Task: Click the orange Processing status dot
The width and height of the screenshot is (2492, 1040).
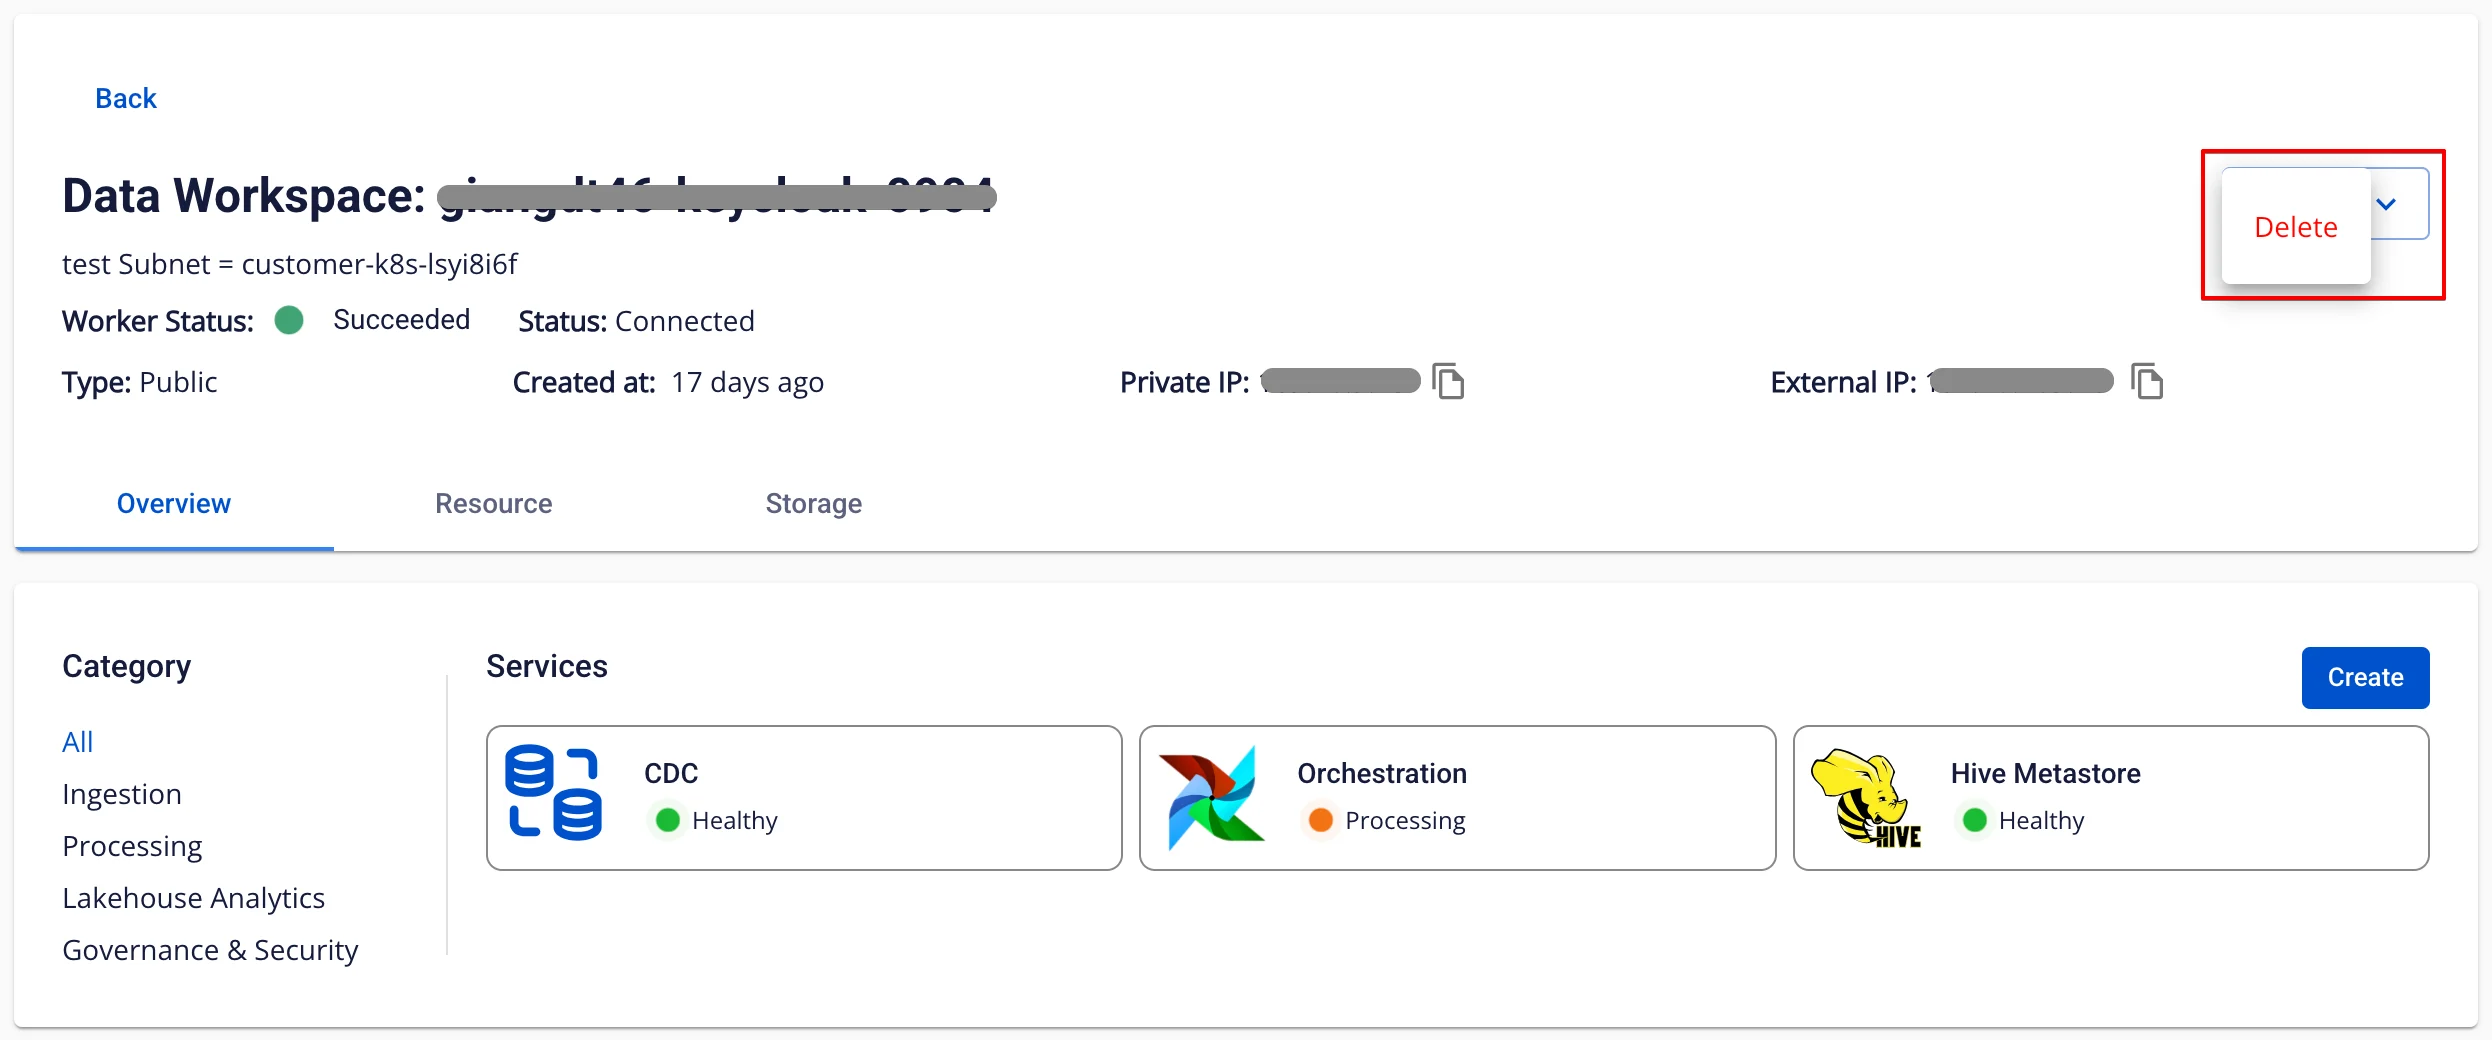Action: point(1321,820)
